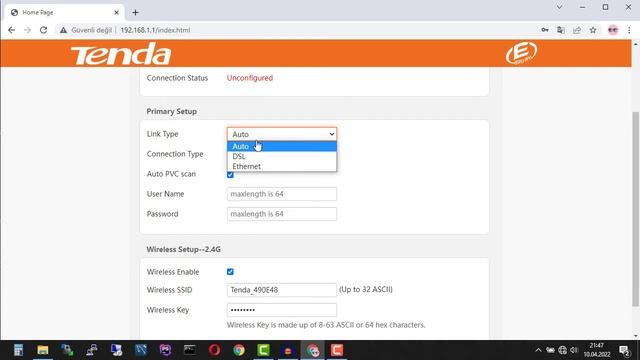The width and height of the screenshot is (640, 360).
Task: Toggle the Auto PVC scan checkbox
Action: pyautogui.click(x=230, y=175)
